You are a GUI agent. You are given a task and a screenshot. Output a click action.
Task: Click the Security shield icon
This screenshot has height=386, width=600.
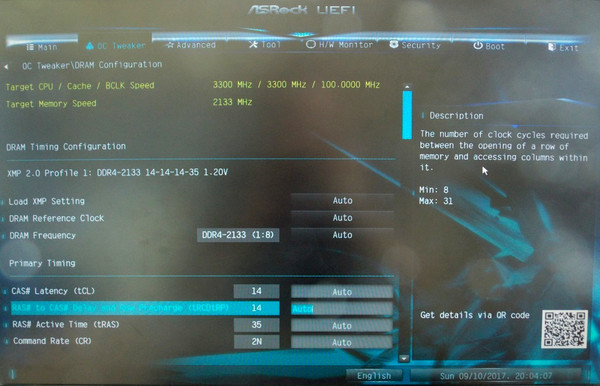tap(393, 45)
